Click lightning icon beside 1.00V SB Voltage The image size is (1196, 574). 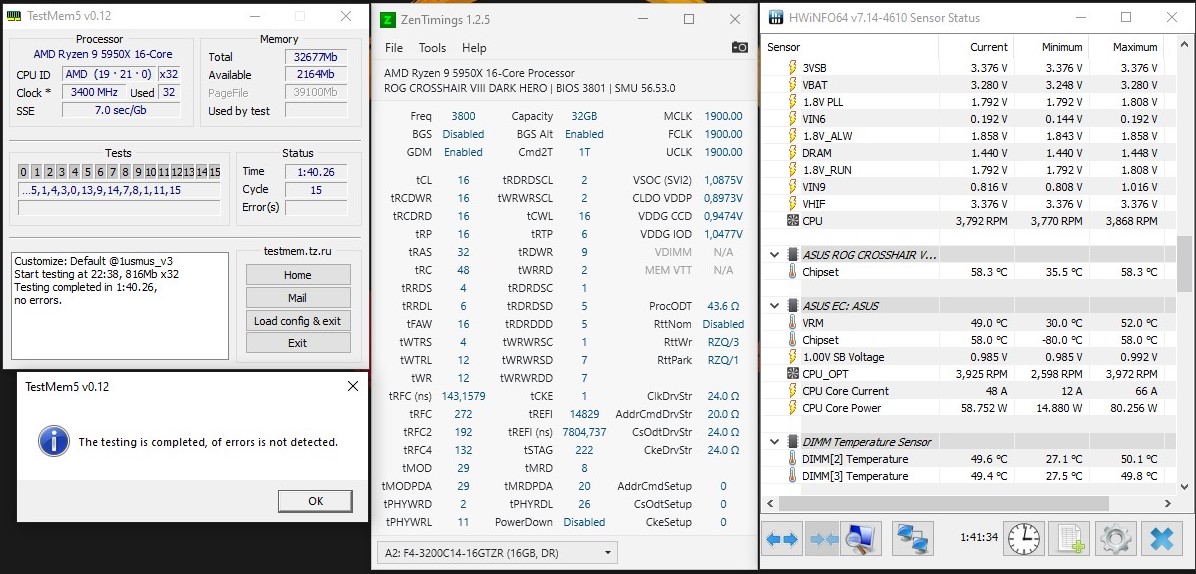[793, 357]
